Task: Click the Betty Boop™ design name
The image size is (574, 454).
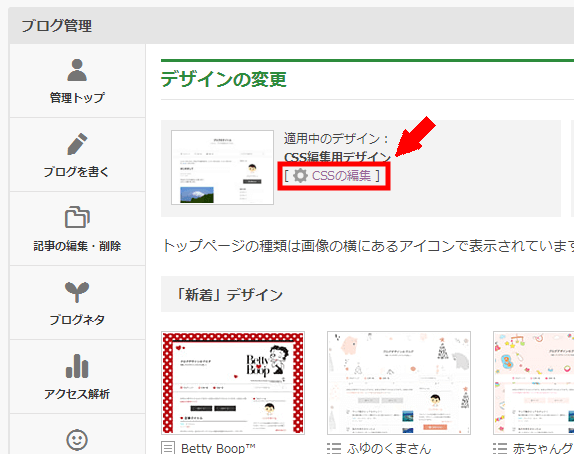Action: click(218, 448)
